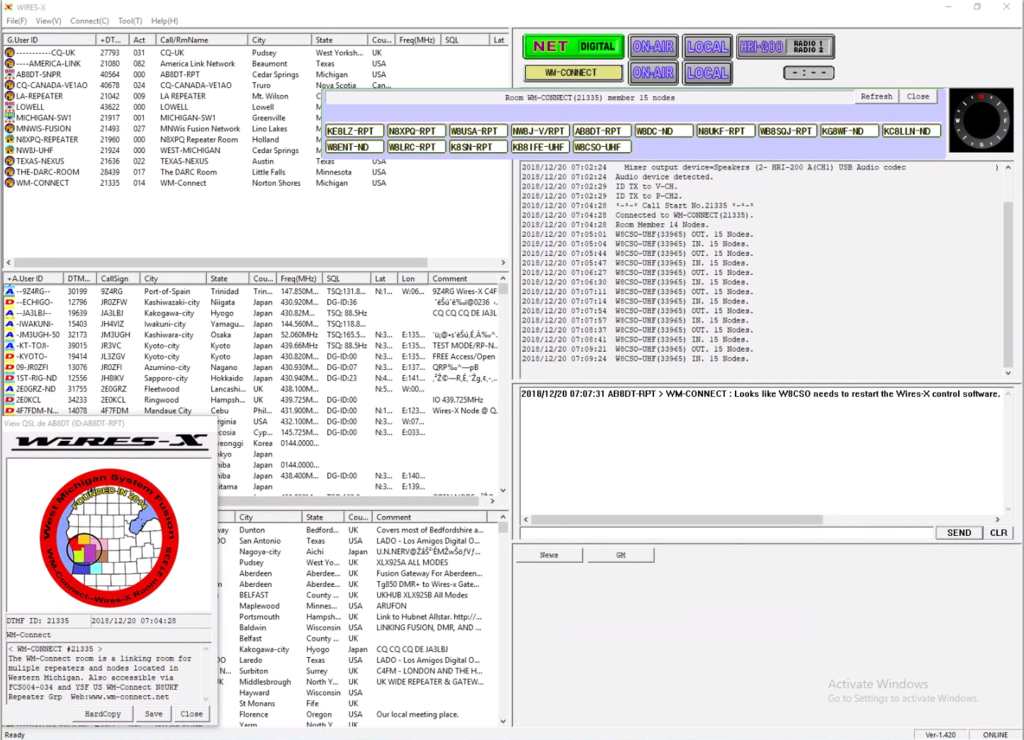Close the WM-CONNECT room member panel
The width and height of the screenshot is (1024, 740).
click(918, 97)
